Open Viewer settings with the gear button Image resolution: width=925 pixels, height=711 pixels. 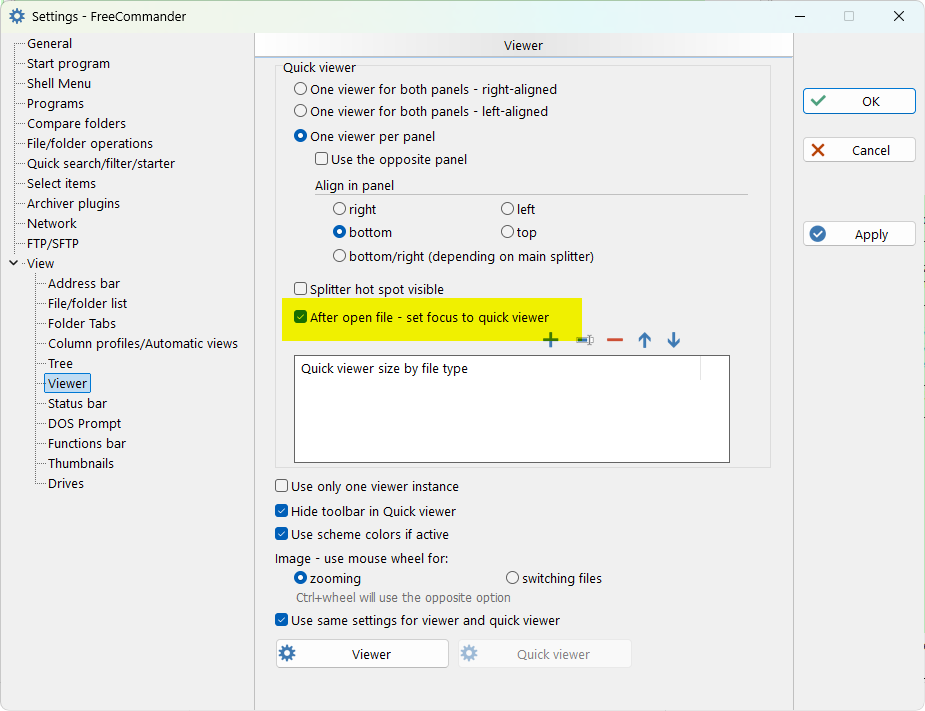[362, 654]
